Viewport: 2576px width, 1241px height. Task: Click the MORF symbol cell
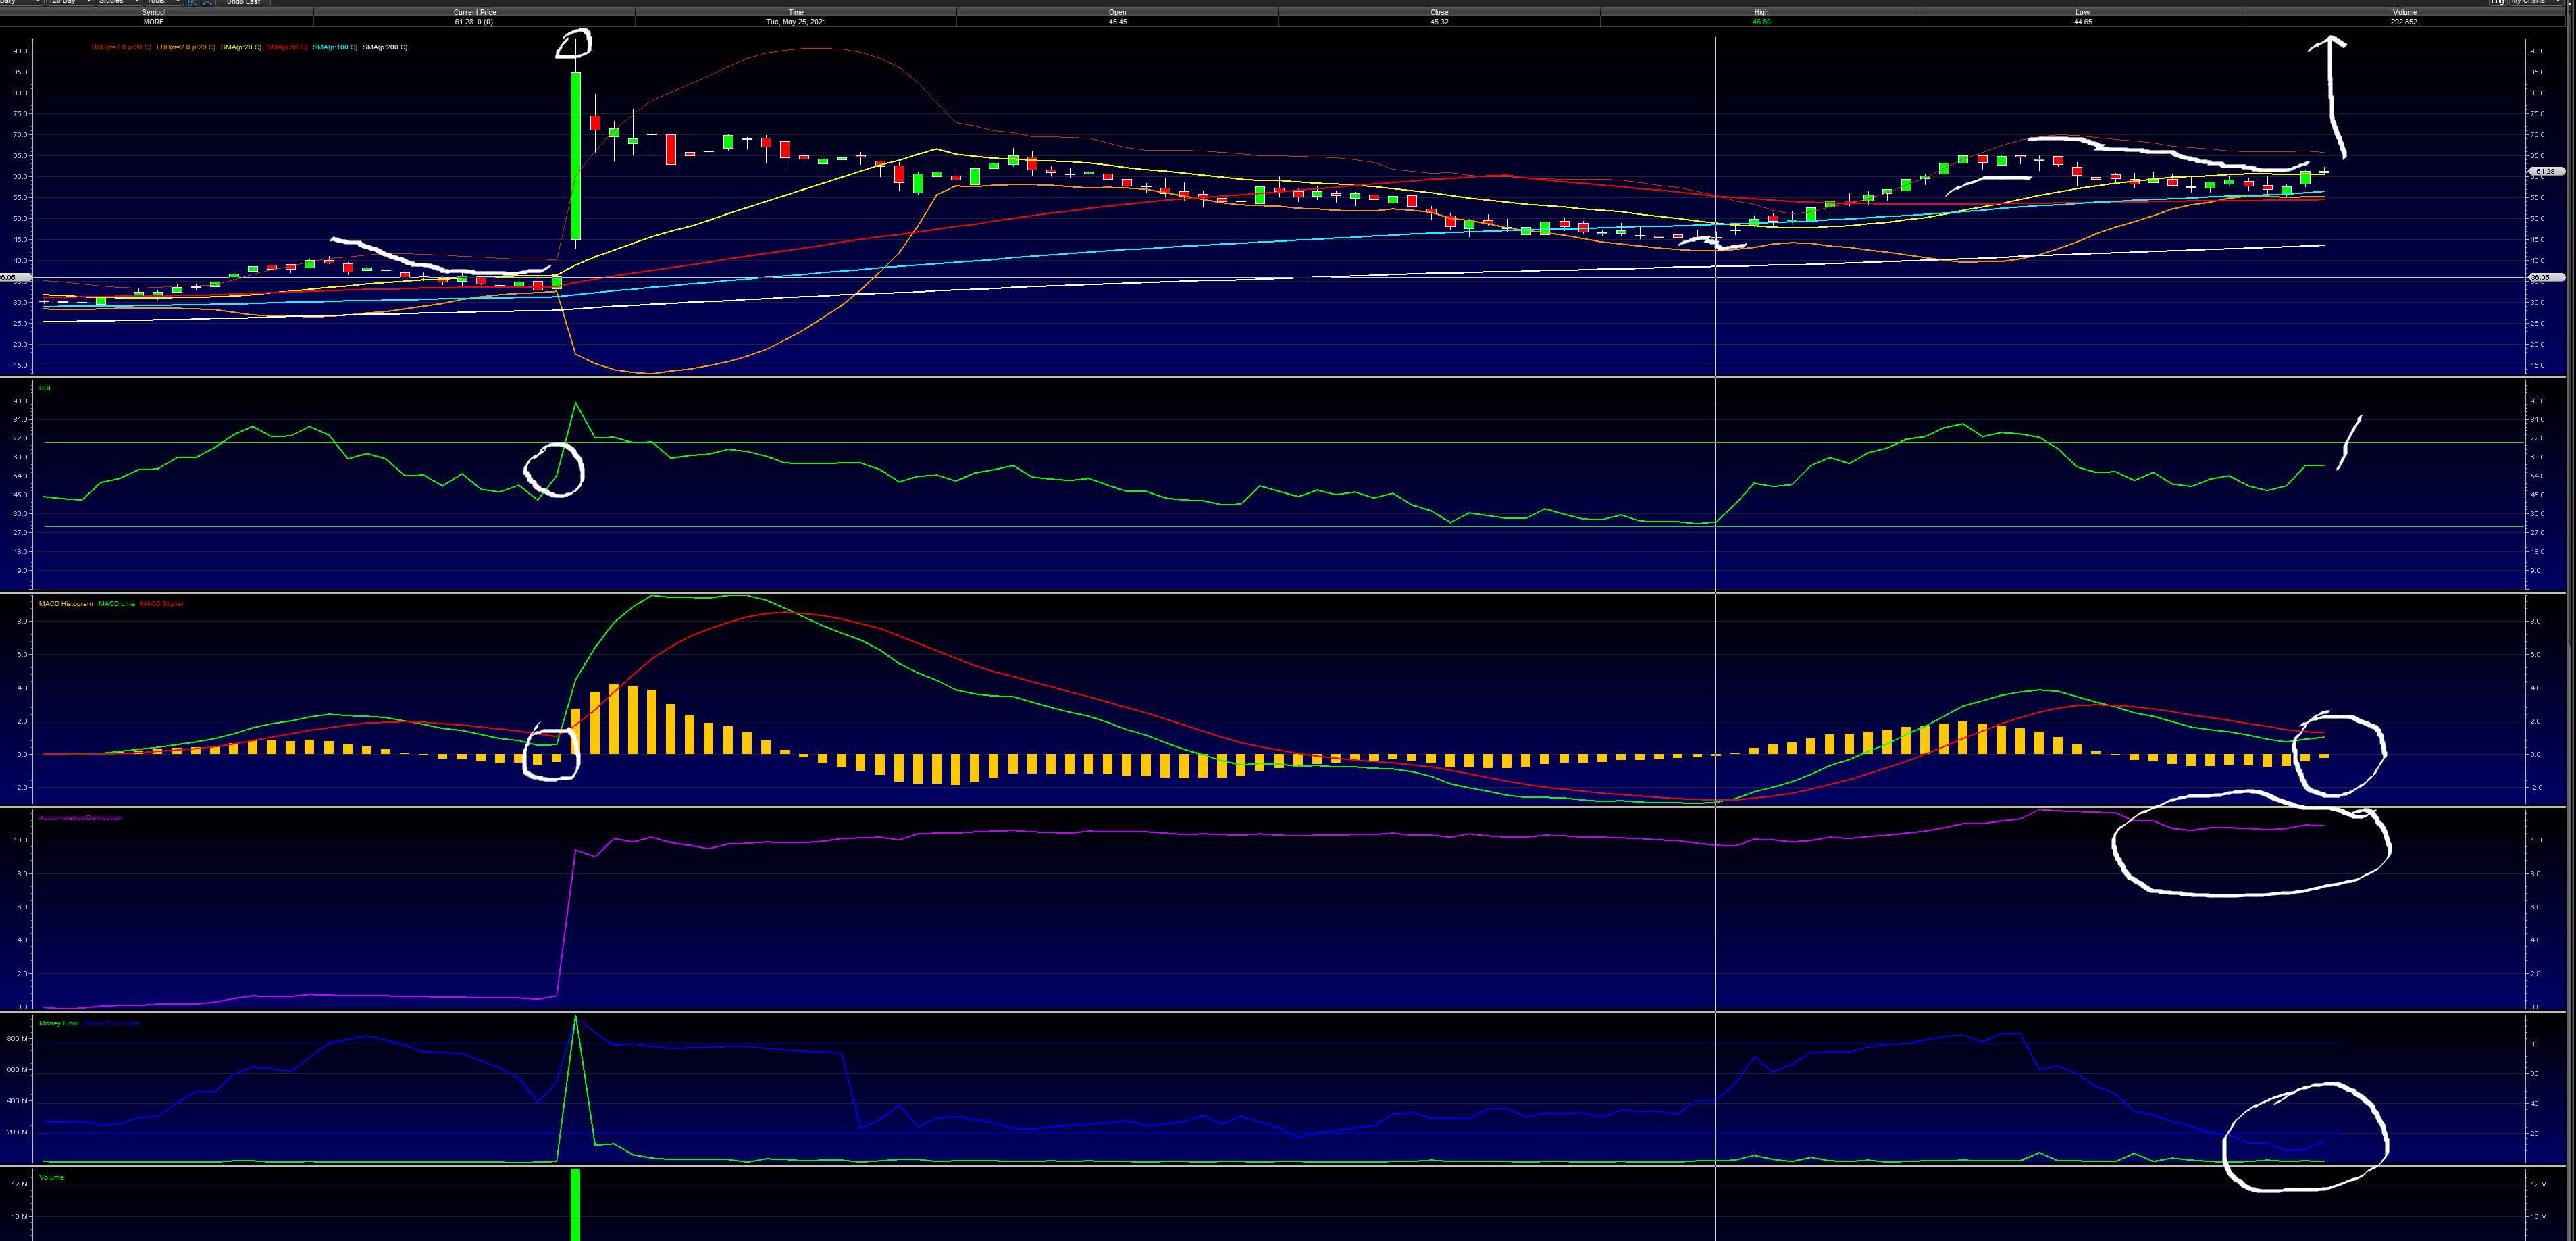click(x=153, y=21)
